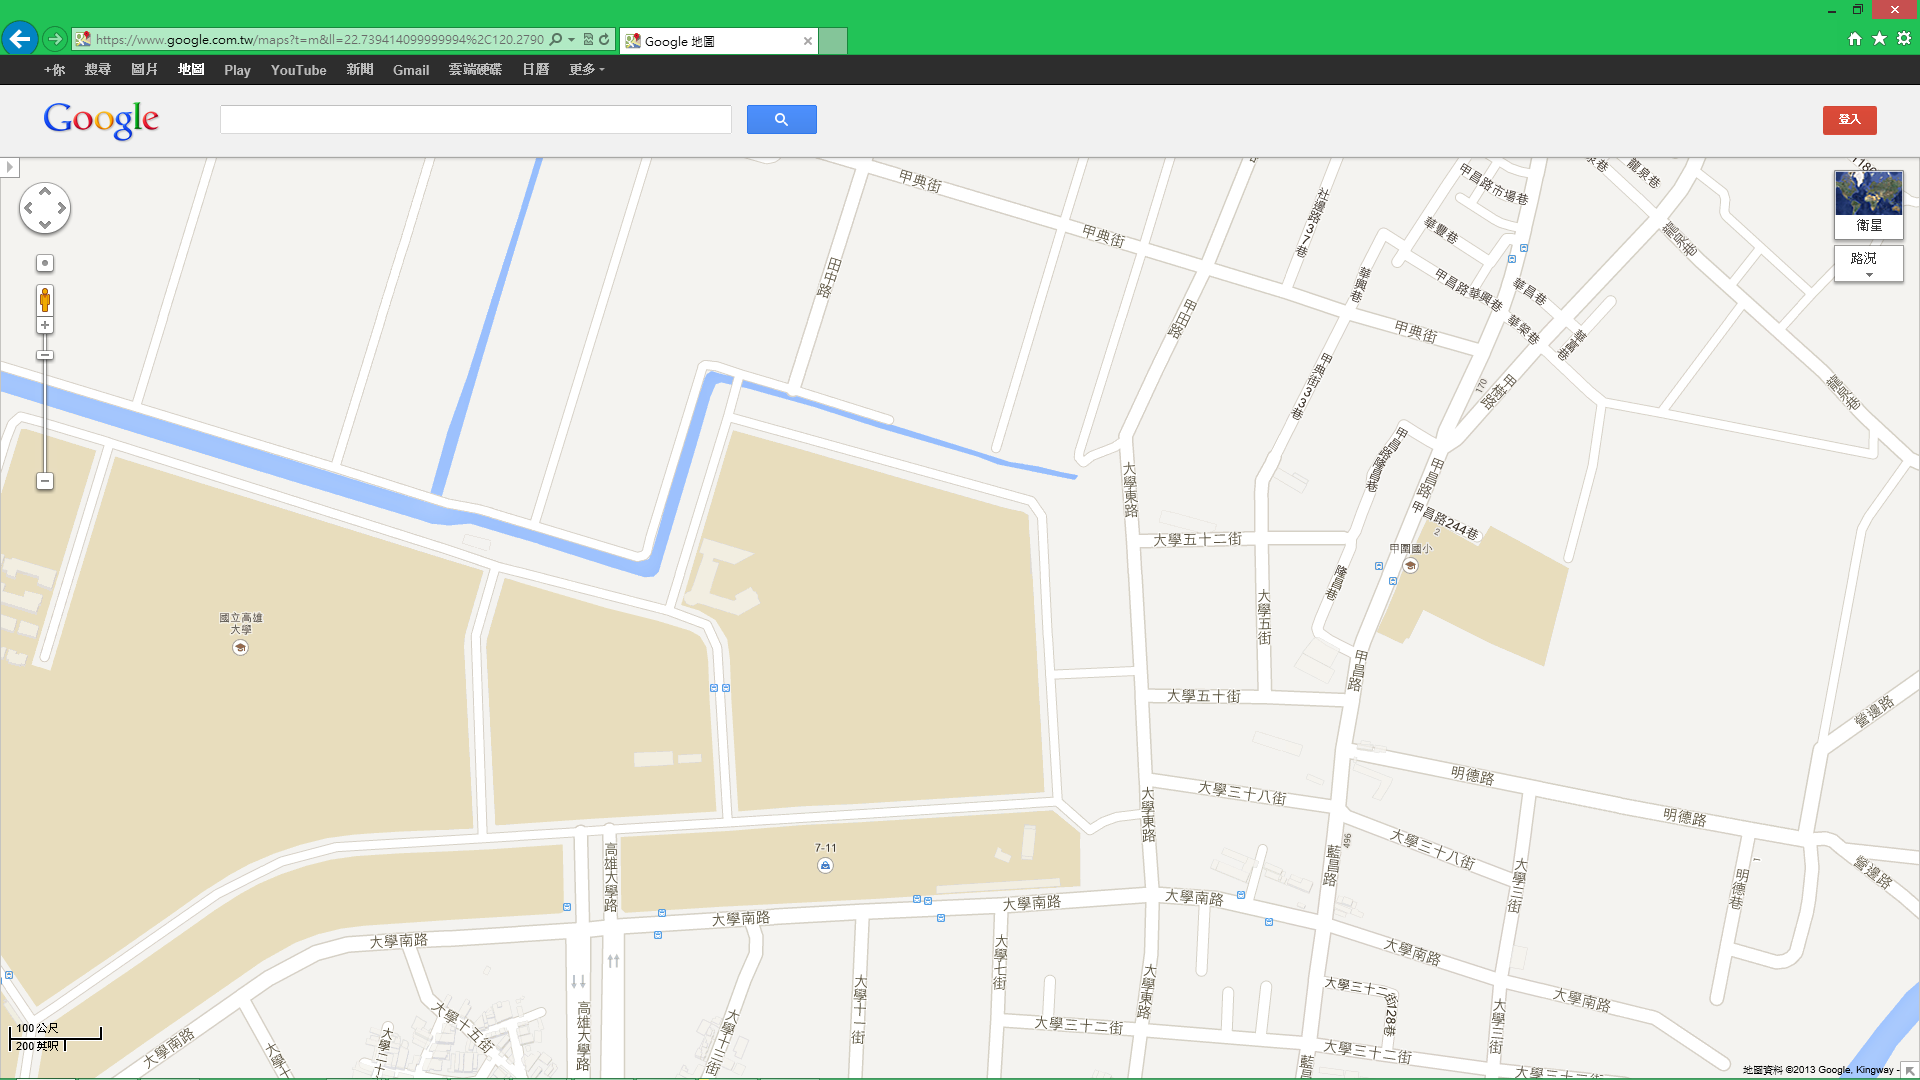Zoom in with the plus button

[x=45, y=325]
